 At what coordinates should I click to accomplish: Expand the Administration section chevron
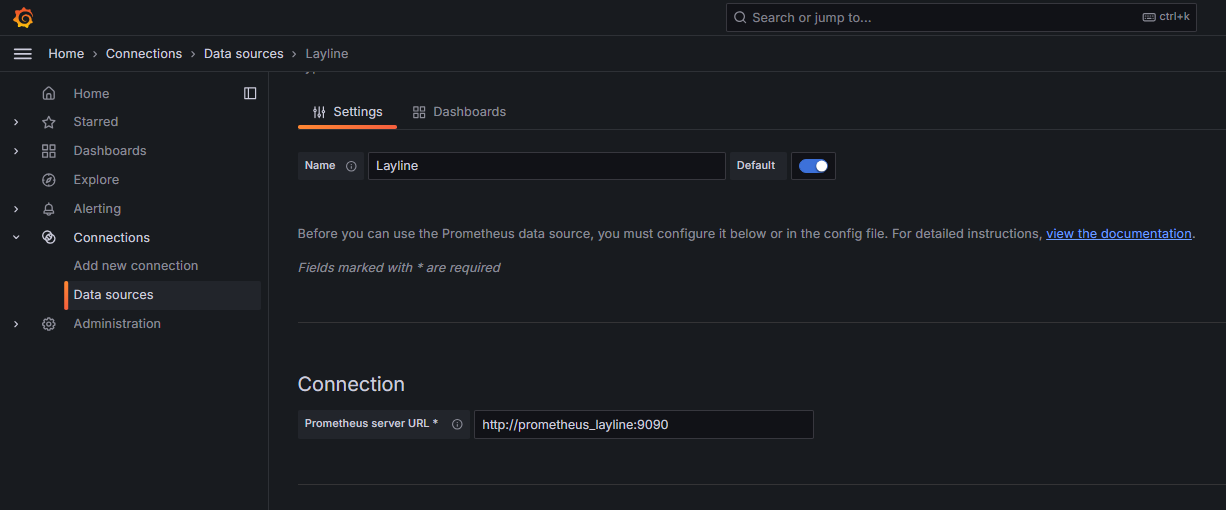pyautogui.click(x=16, y=324)
